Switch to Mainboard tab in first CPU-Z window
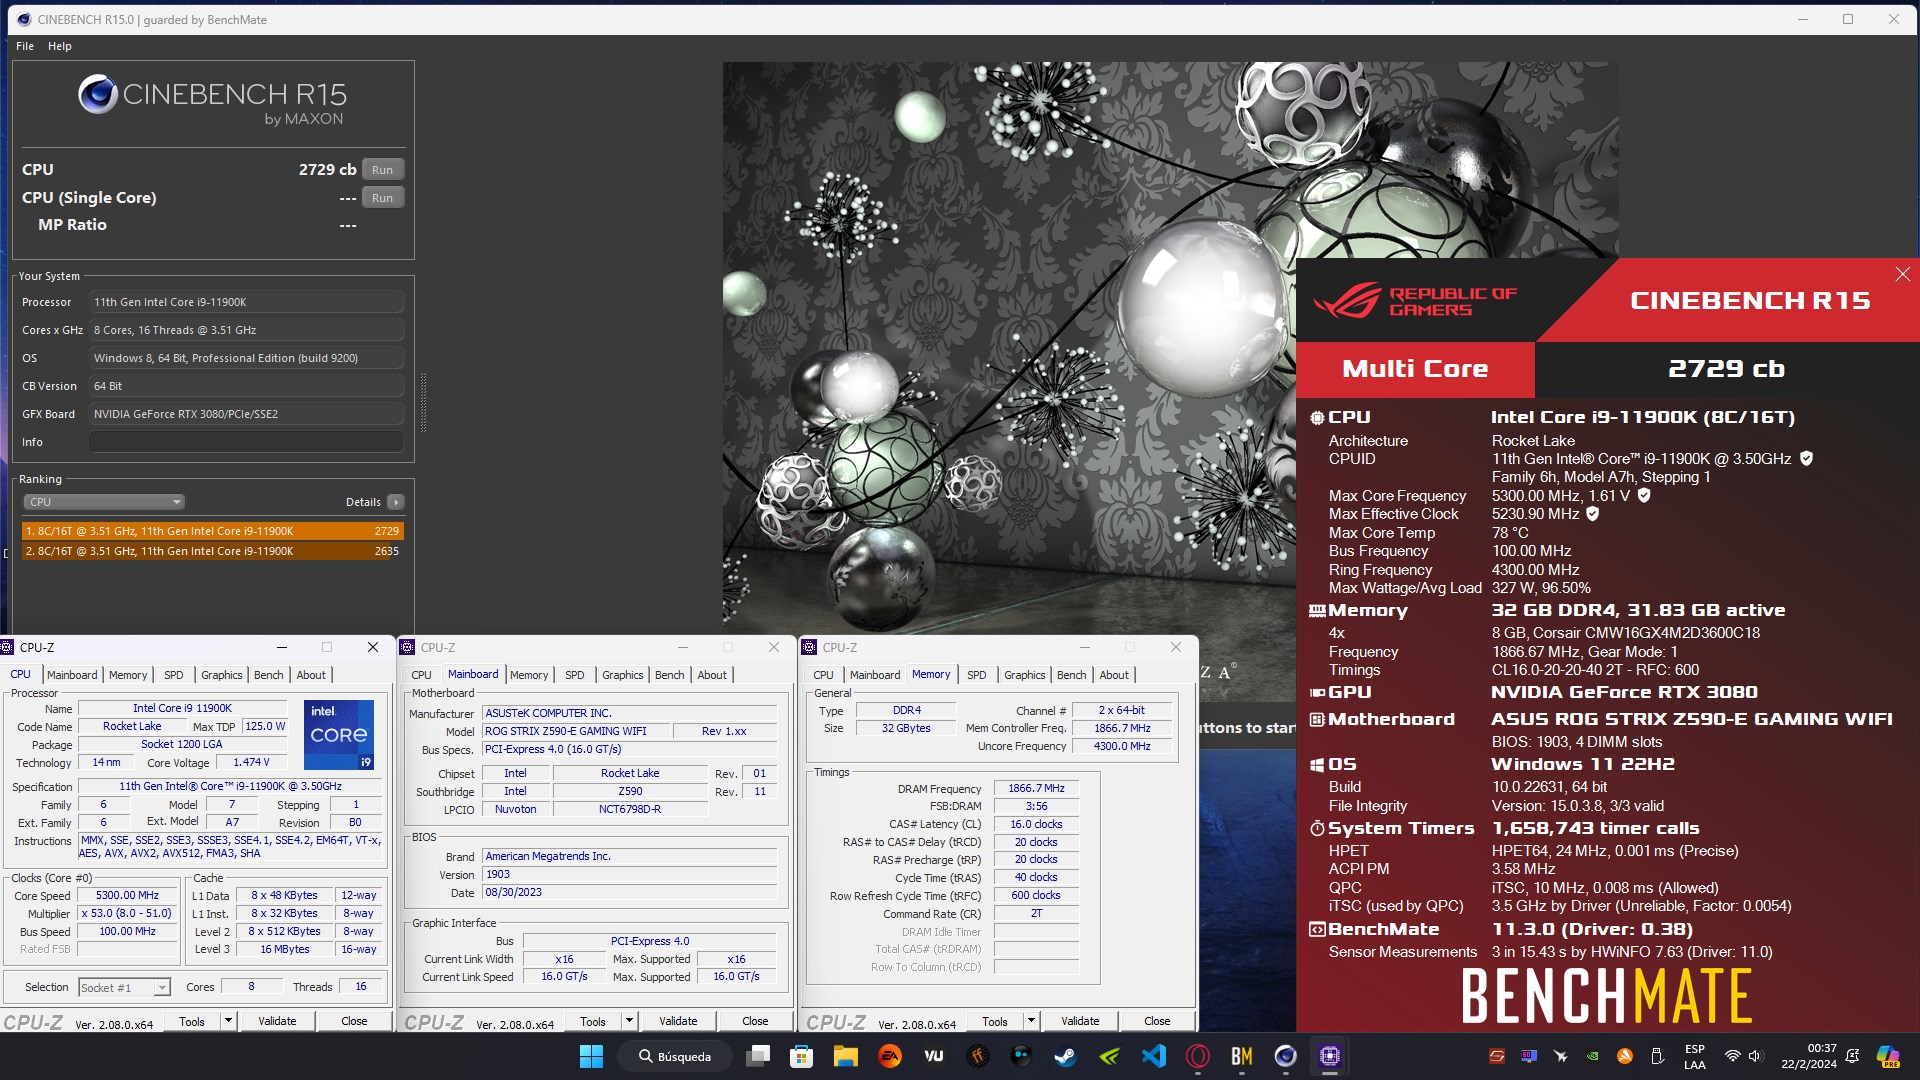The width and height of the screenshot is (1920, 1080). pos(72,675)
